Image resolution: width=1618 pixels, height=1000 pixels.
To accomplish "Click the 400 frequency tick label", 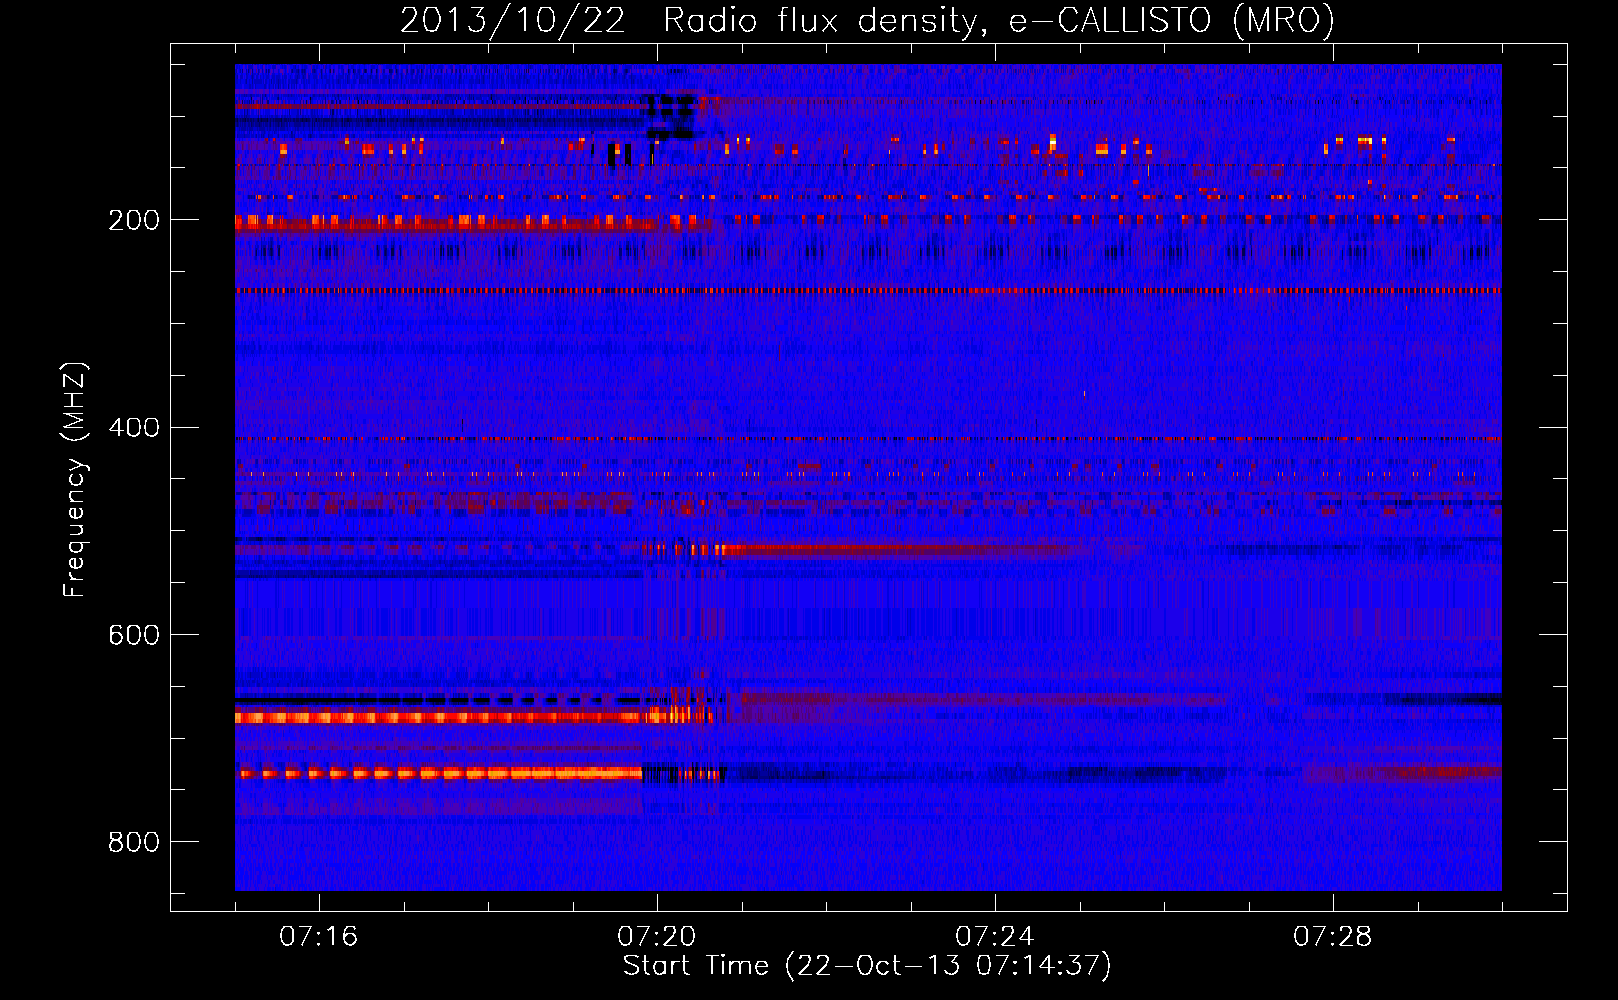I will pos(134,428).
